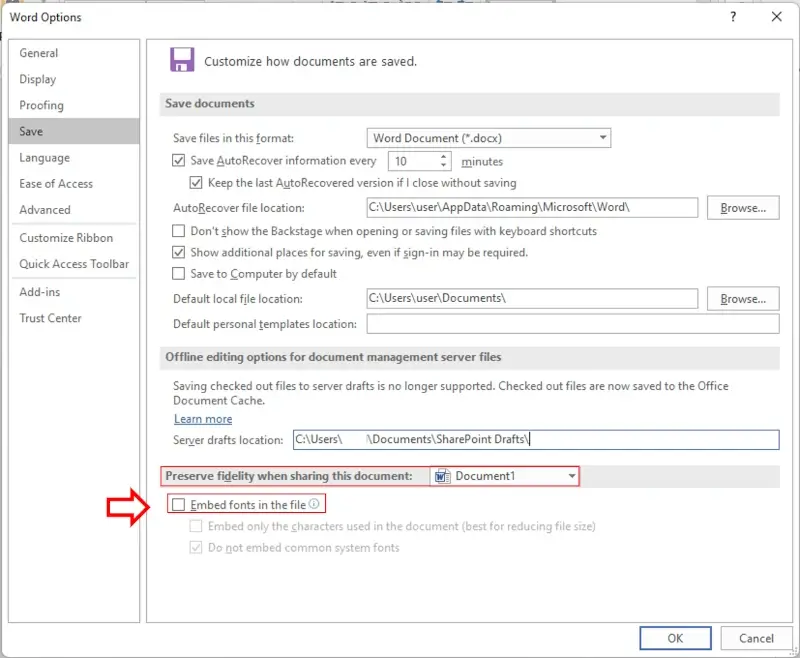The height and width of the screenshot is (658, 800).
Task: Click the 'Server drafts location:' label
Action: [228, 440]
